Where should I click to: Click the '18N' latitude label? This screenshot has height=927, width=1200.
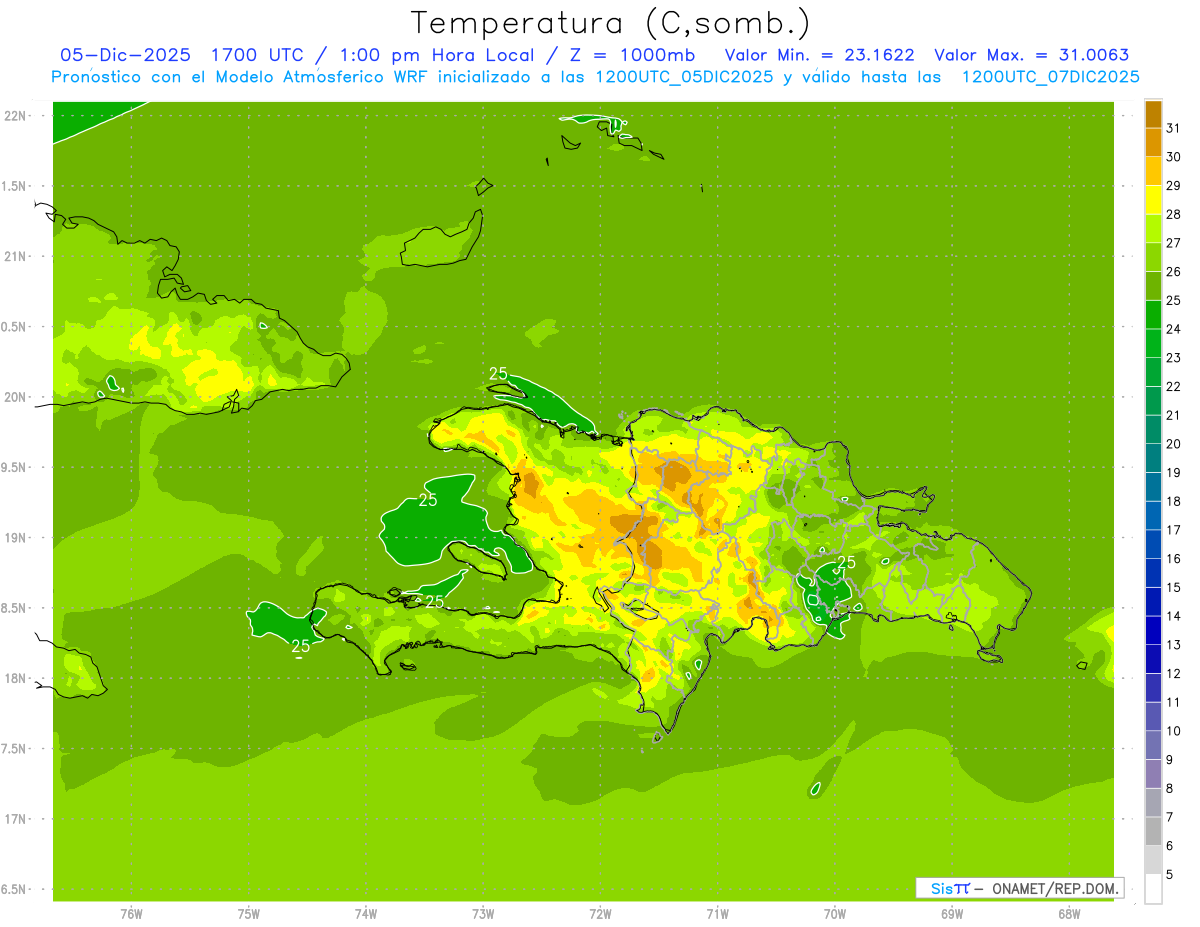pyautogui.click(x=16, y=678)
